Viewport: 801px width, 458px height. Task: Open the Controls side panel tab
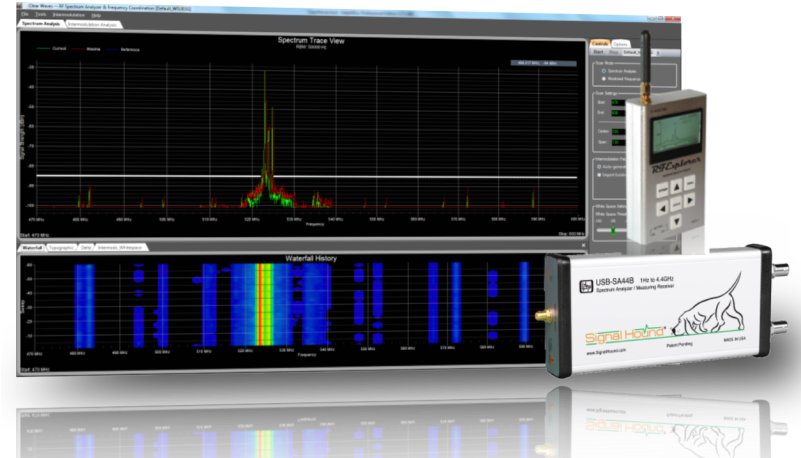tap(600, 43)
